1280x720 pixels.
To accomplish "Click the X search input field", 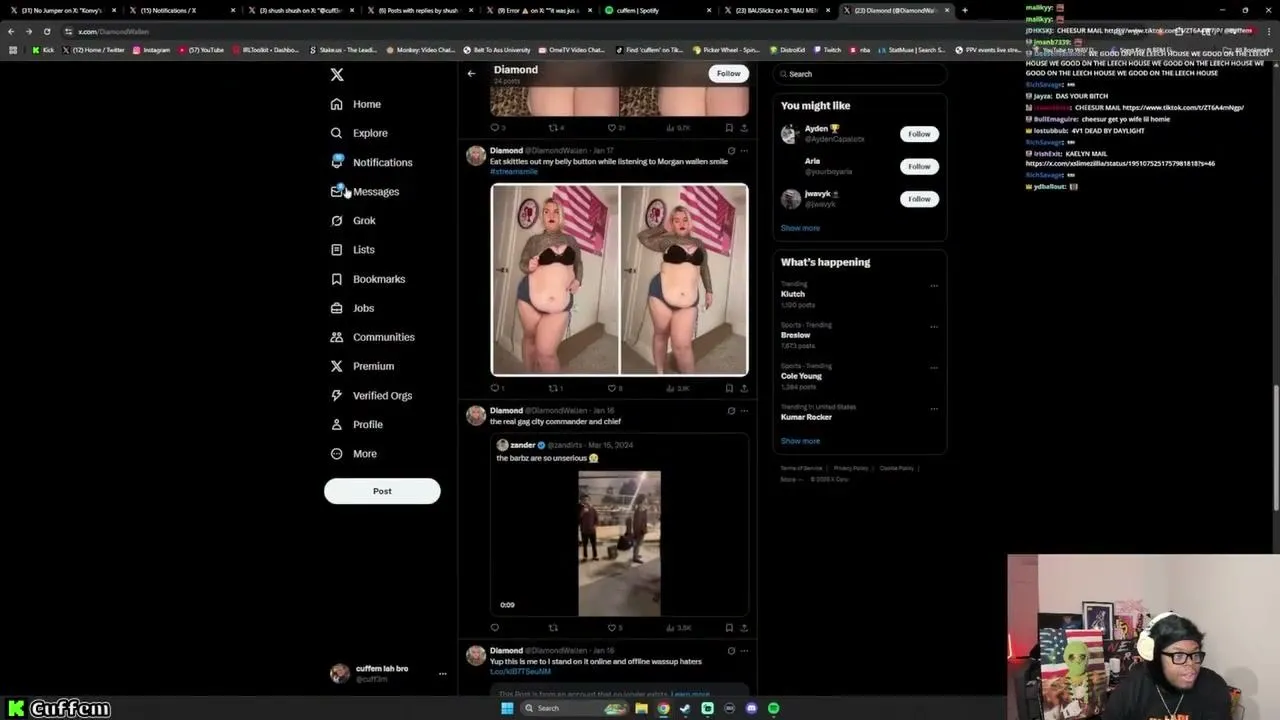I will (x=860, y=74).
